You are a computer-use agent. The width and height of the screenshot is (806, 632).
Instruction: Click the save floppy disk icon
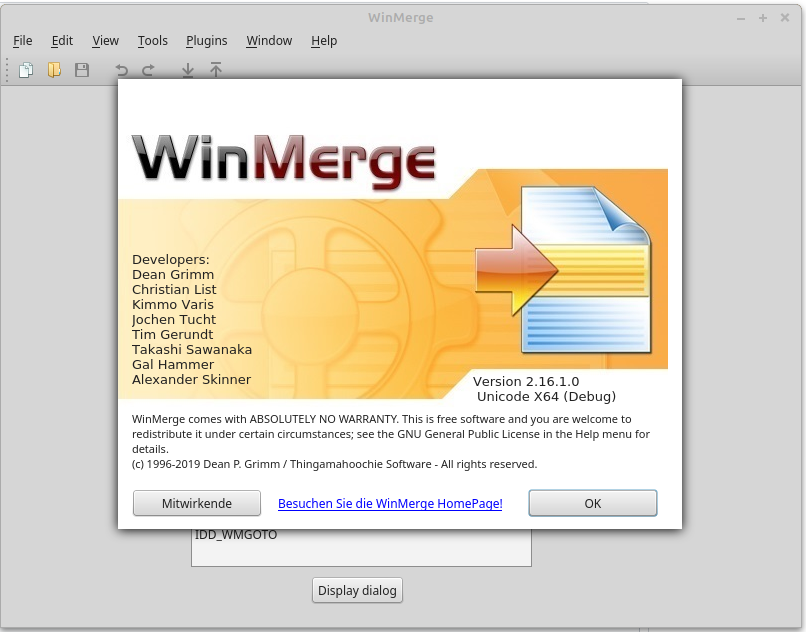click(82, 69)
